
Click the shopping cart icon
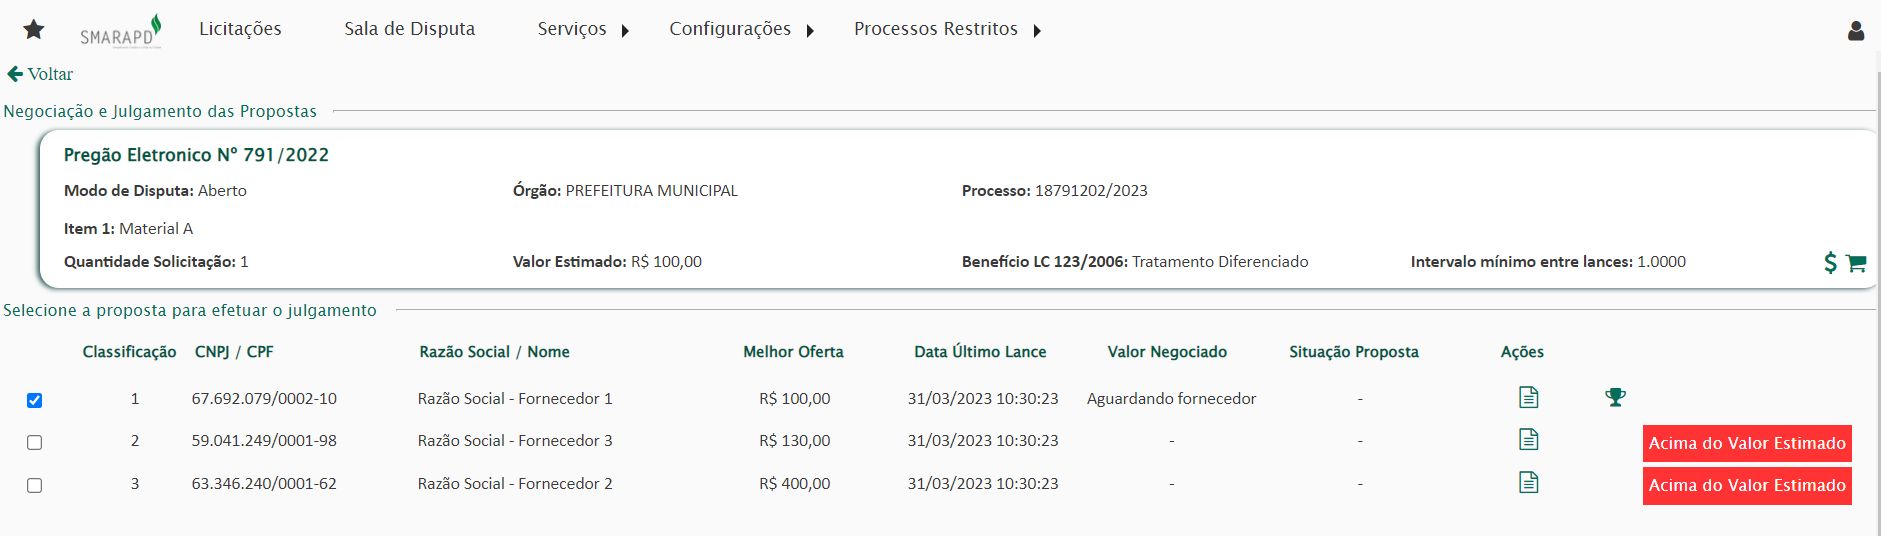coord(1856,263)
